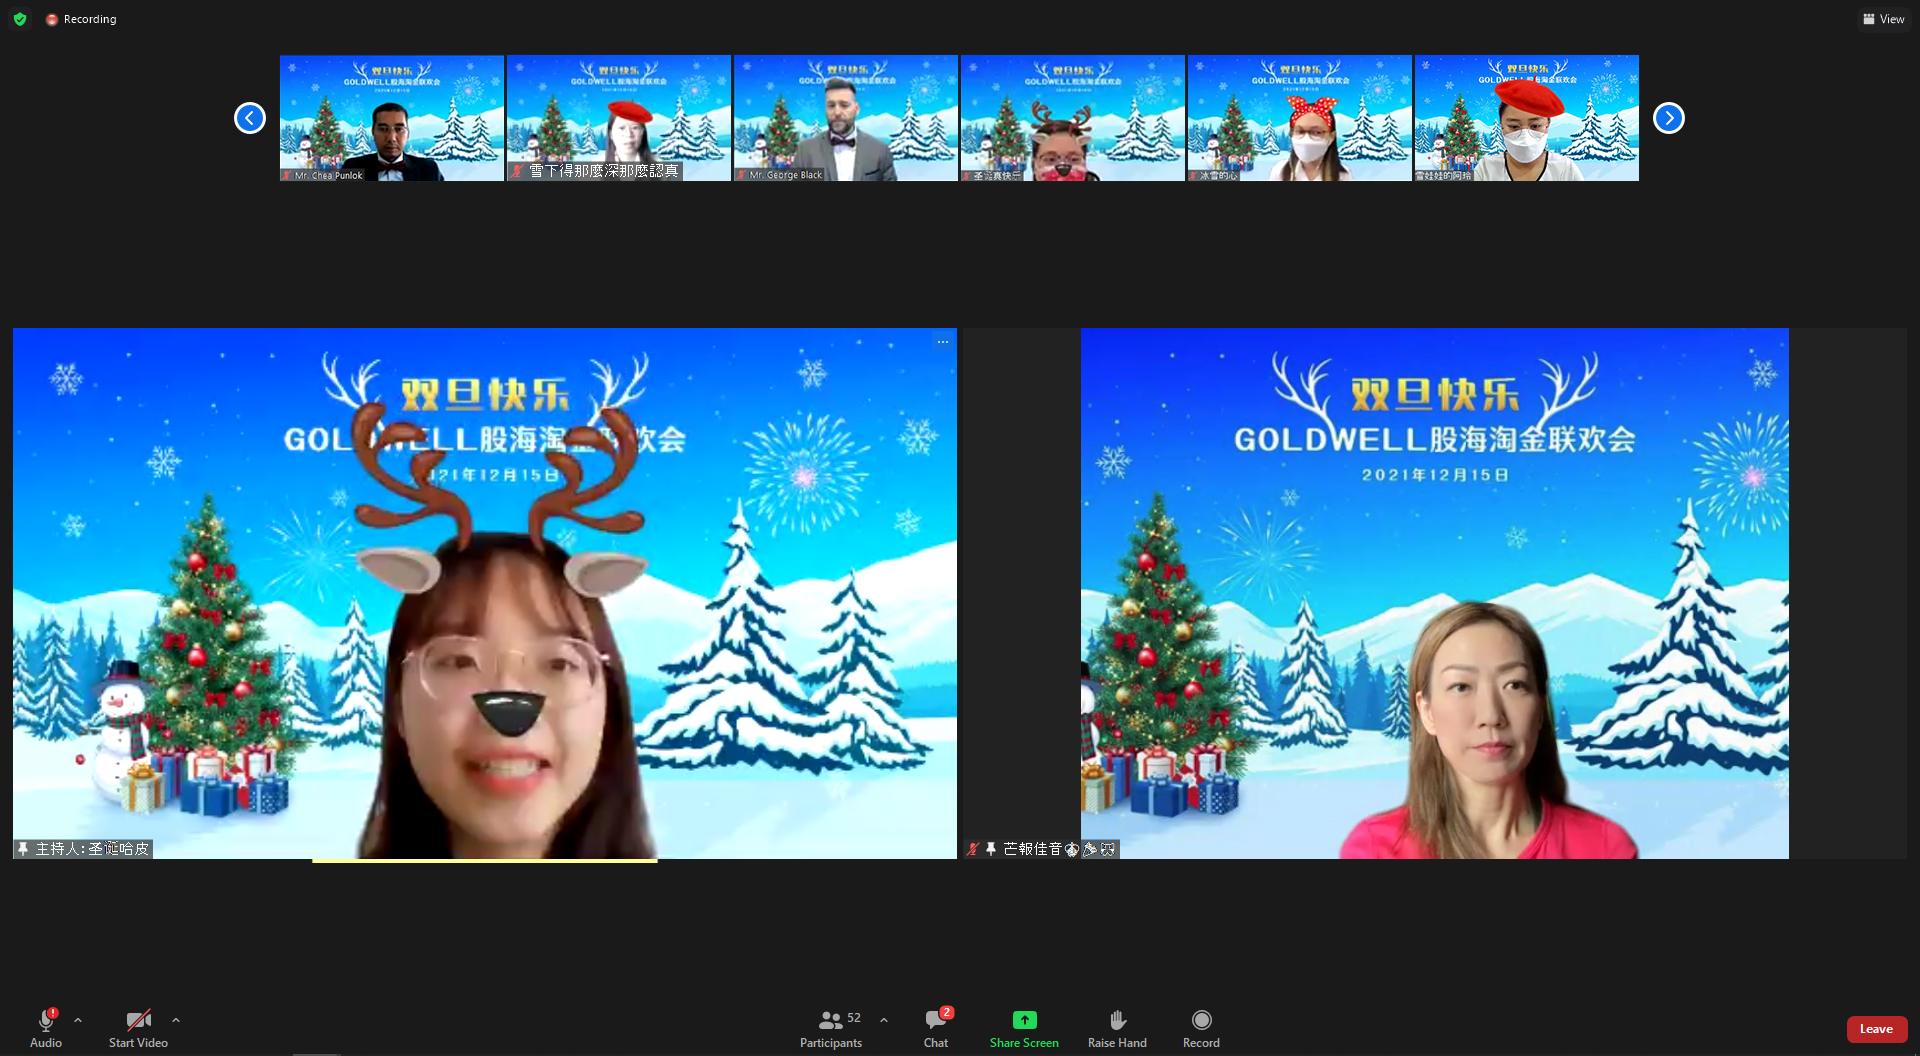Click the name label 芒報佳音

click(1059, 849)
